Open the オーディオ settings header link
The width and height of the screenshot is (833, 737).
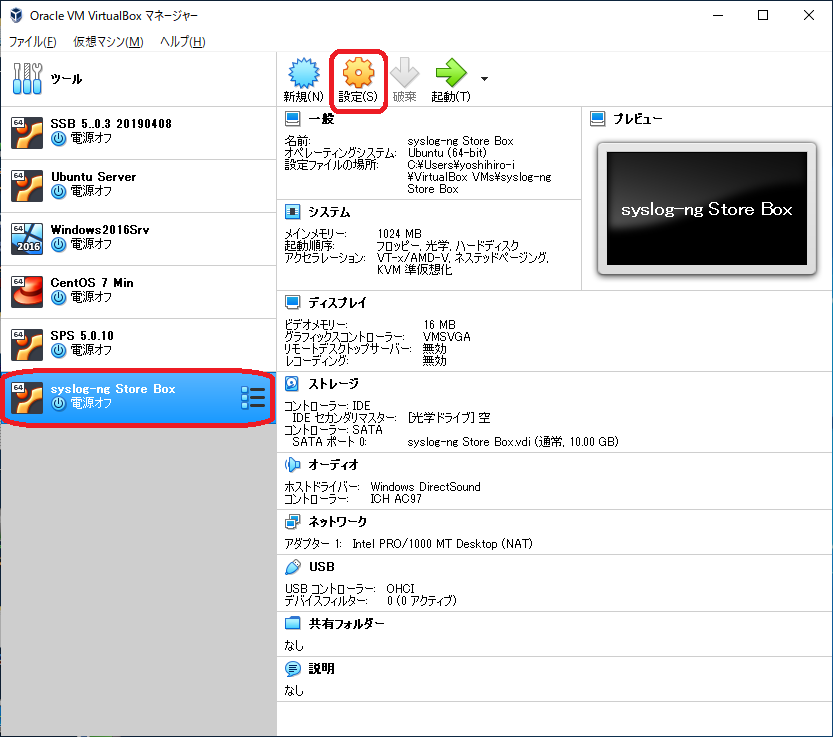point(334,464)
